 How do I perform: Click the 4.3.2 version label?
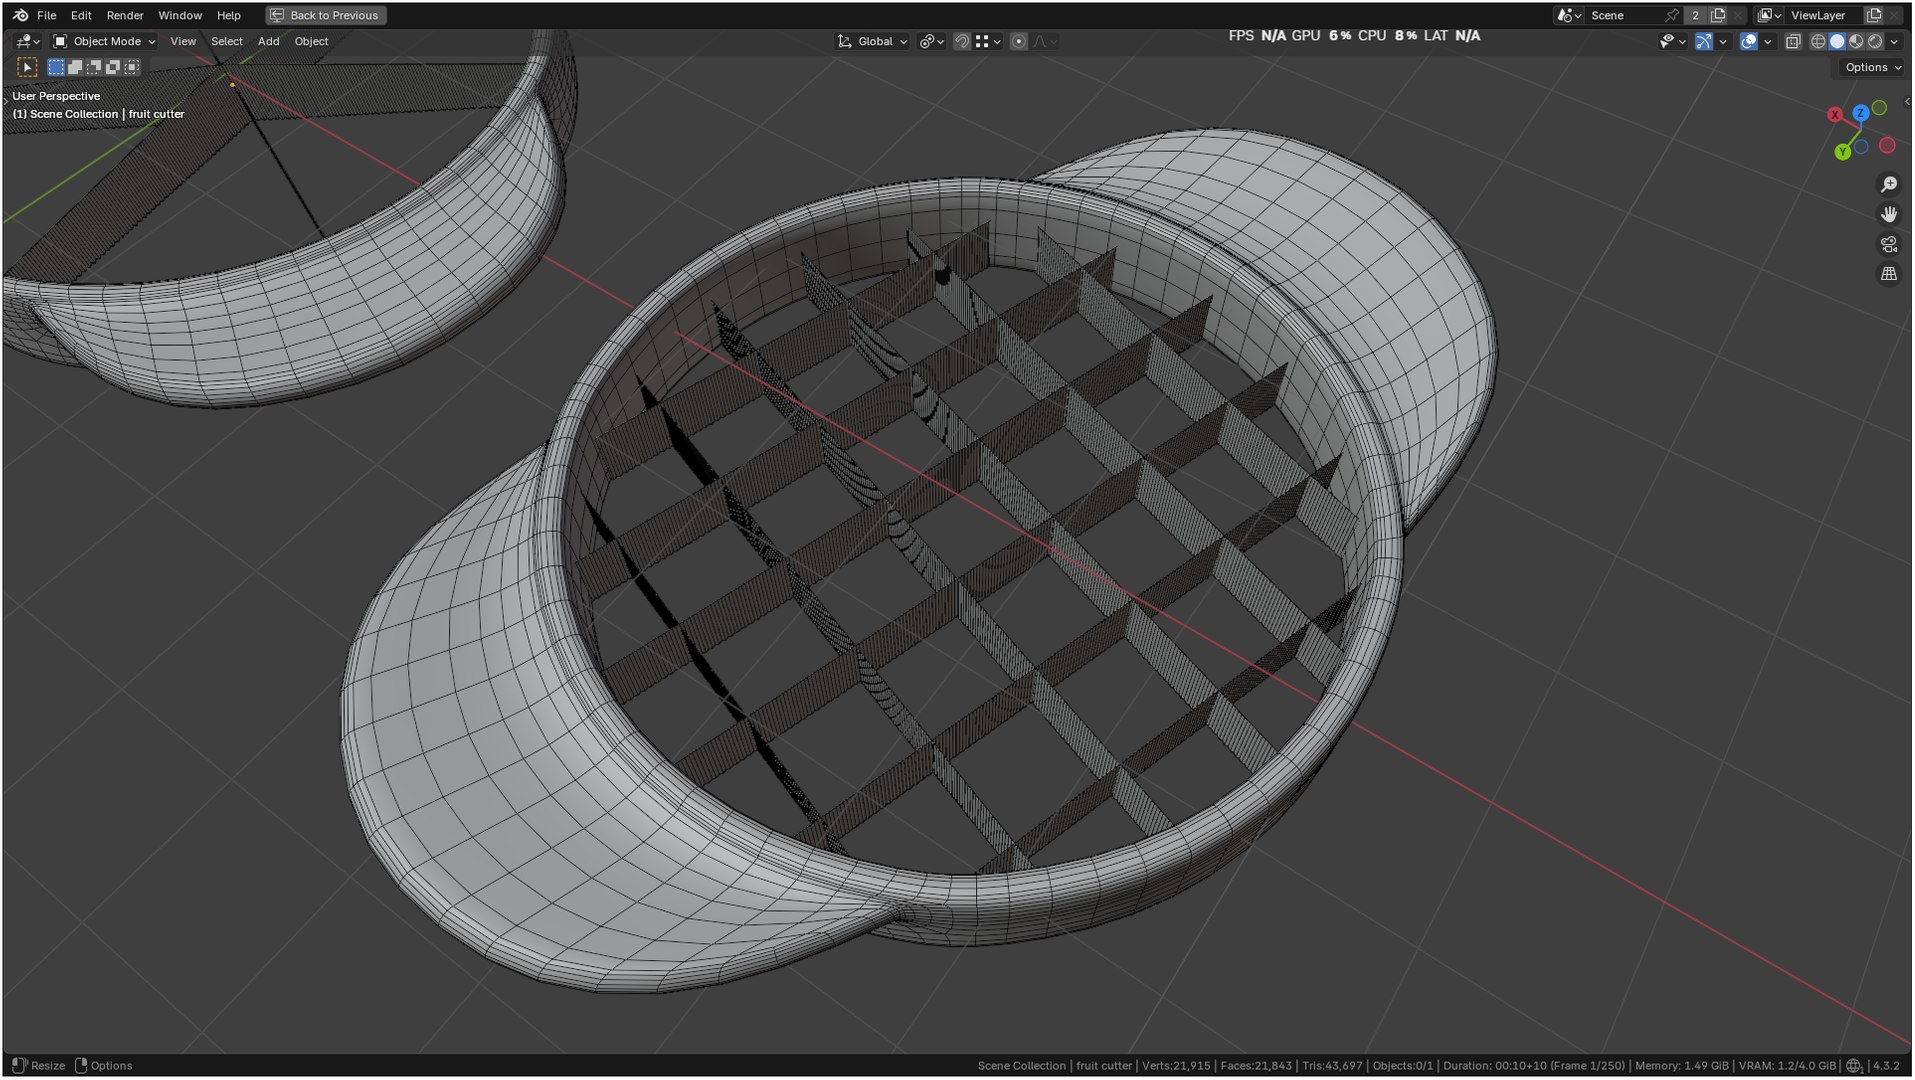(x=1886, y=1066)
